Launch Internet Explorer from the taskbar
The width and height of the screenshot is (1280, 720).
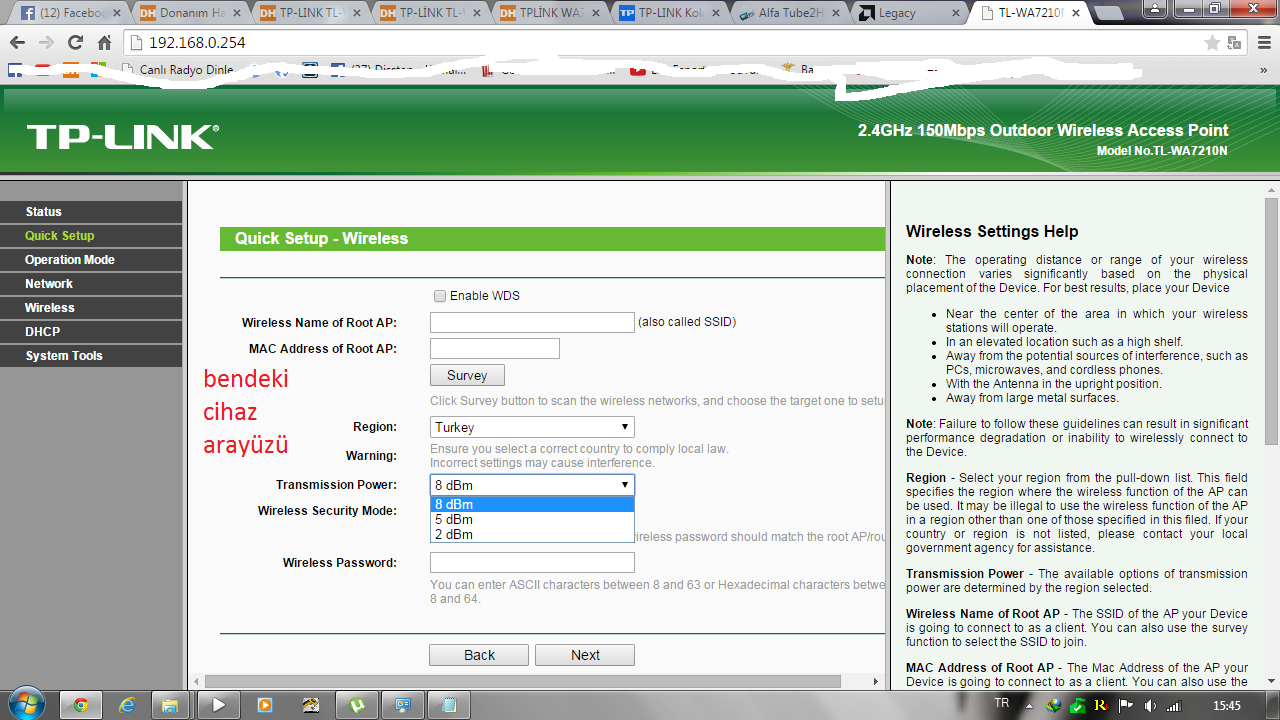pyautogui.click(x=127, y=705)
